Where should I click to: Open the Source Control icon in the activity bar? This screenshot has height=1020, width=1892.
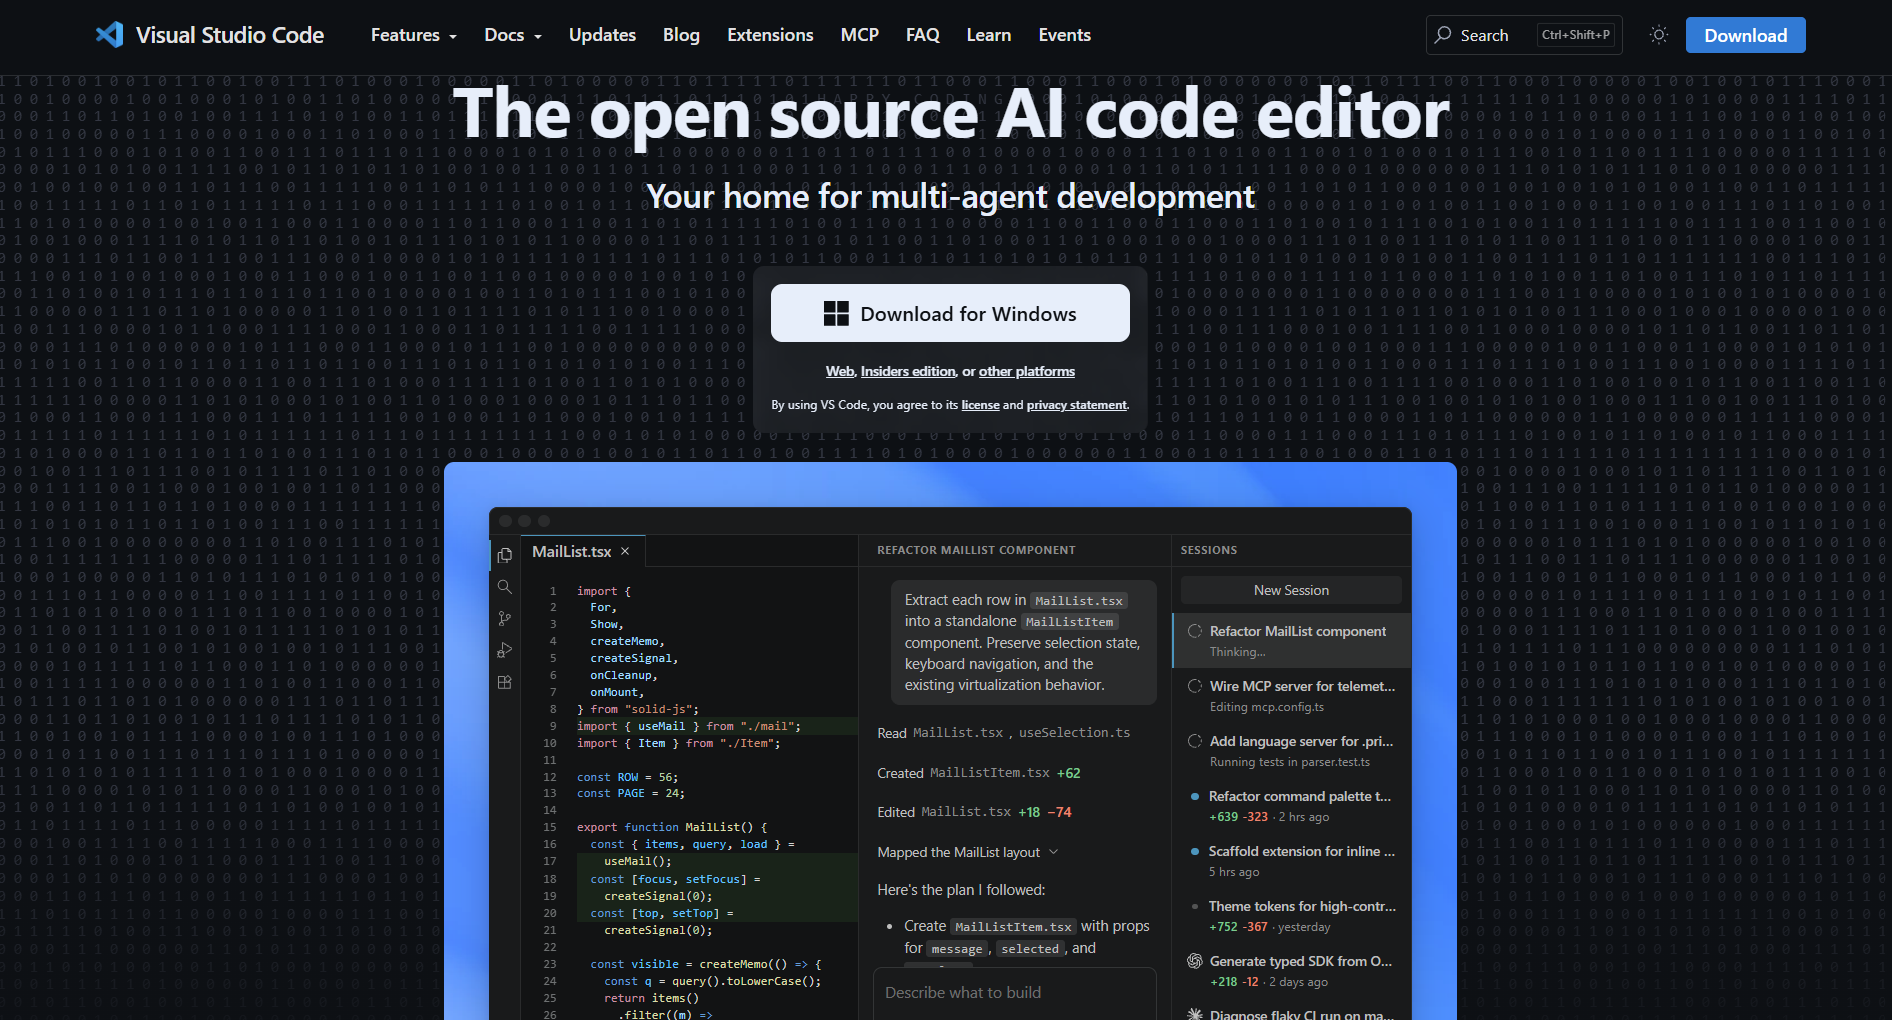[505, 619]
